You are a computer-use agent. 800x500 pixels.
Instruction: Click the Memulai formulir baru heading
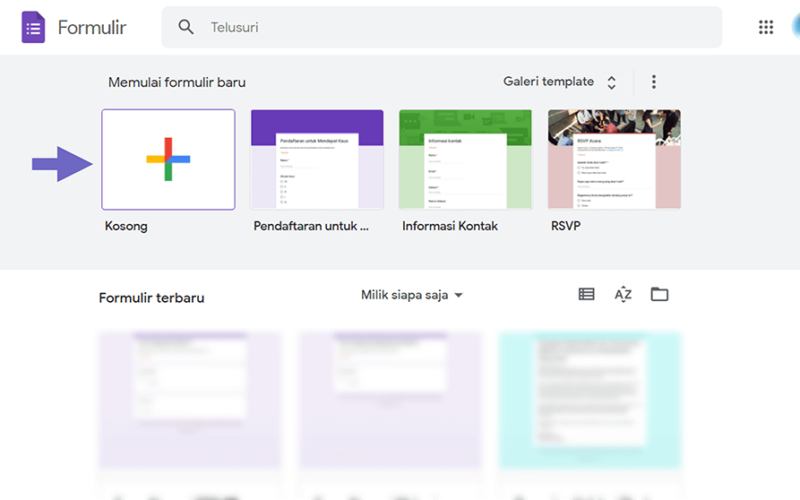coord(177,82)
